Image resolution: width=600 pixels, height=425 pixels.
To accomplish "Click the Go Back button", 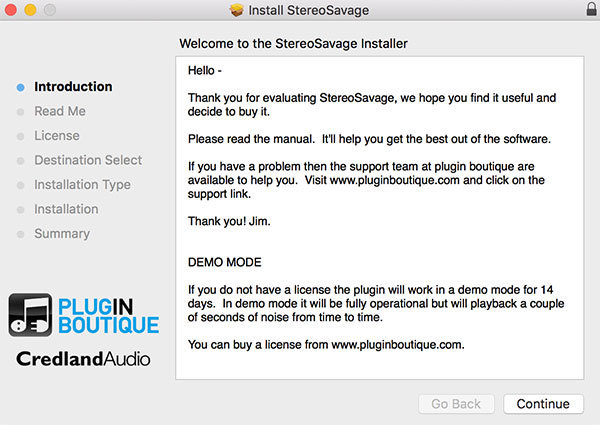I will (x=456, y=404).
